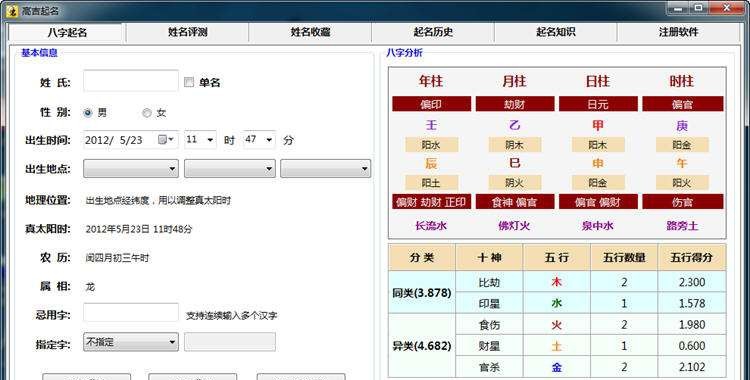Open the 姓名收藏 tab

pos(310,33)
